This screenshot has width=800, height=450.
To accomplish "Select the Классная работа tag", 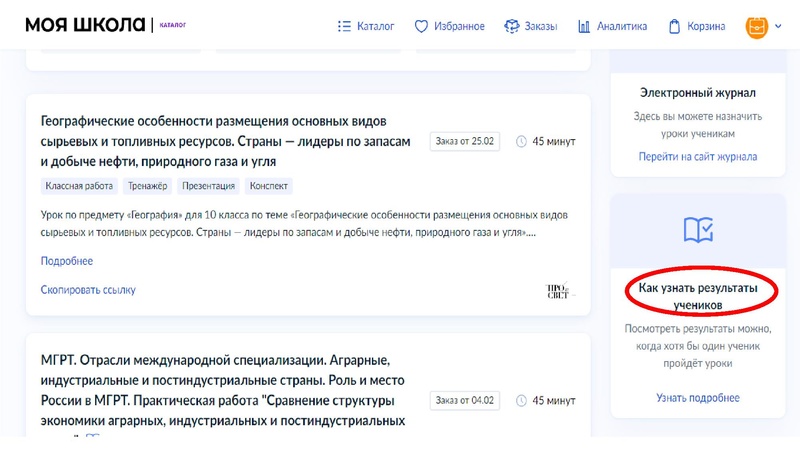I will coord(79,186).
